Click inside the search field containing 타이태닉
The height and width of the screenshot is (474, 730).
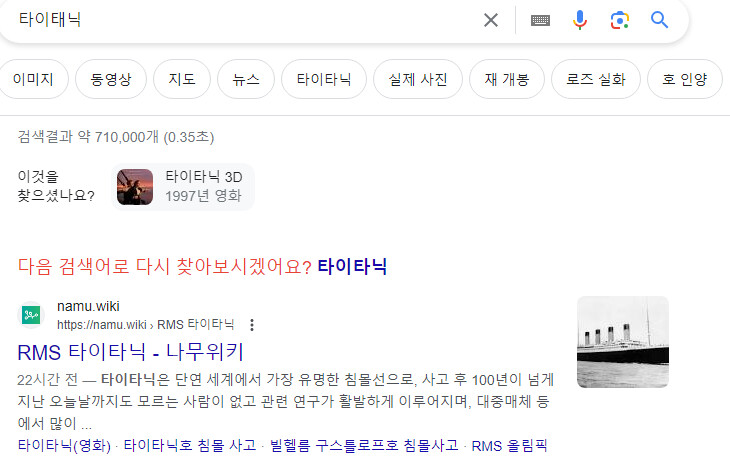[242, 20]
